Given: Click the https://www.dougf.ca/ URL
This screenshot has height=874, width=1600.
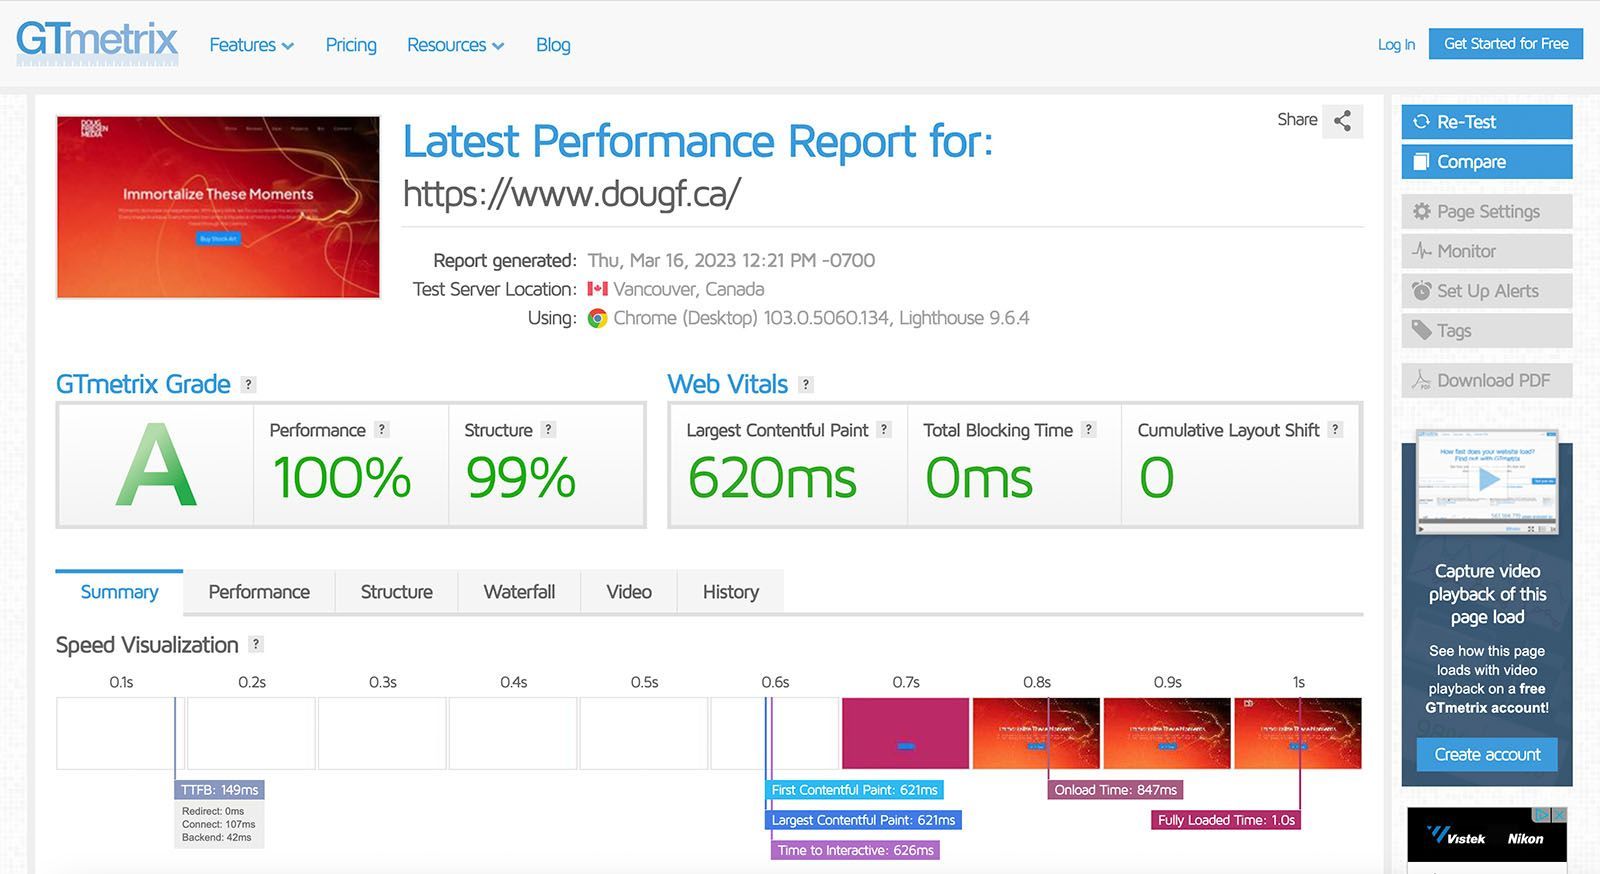Looking at the screenshot, I should click(572, 193).
